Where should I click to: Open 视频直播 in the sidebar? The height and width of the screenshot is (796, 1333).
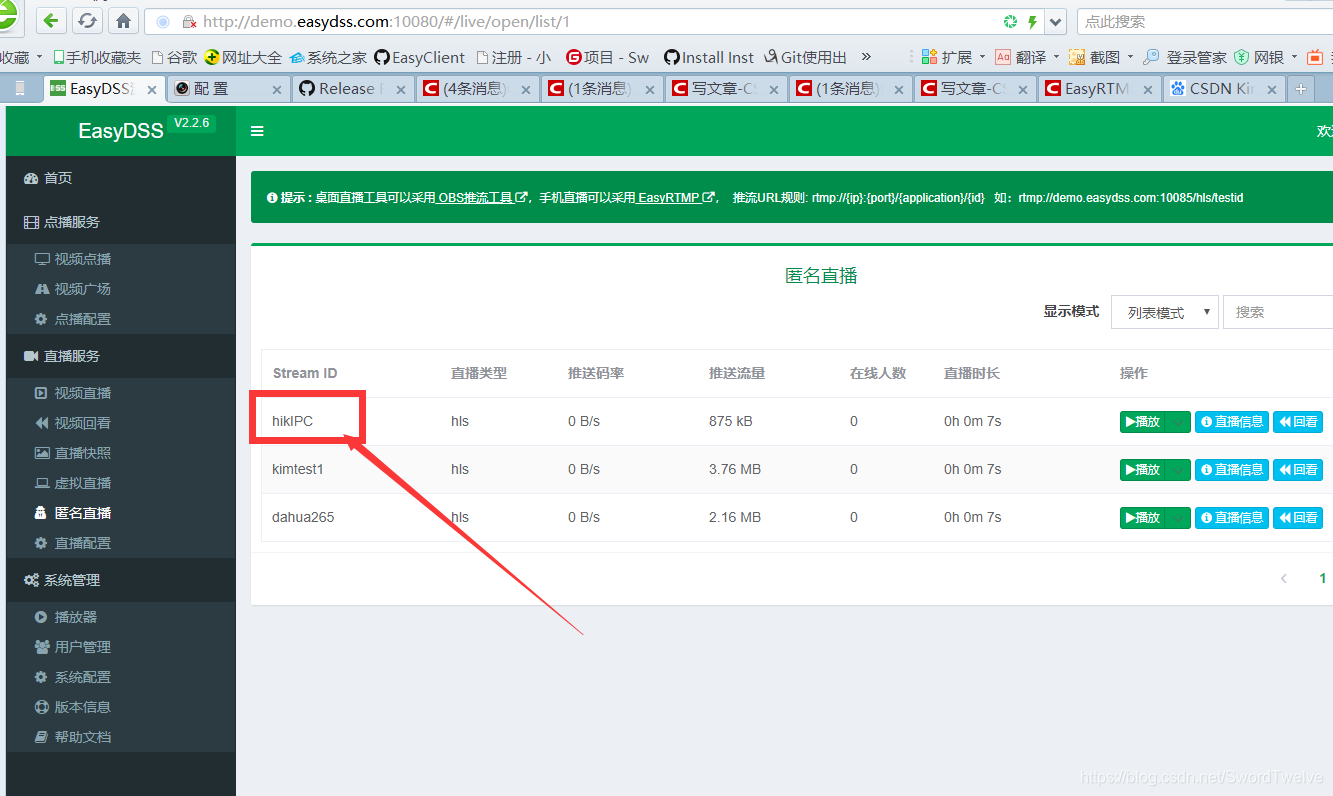pos(120,393)
